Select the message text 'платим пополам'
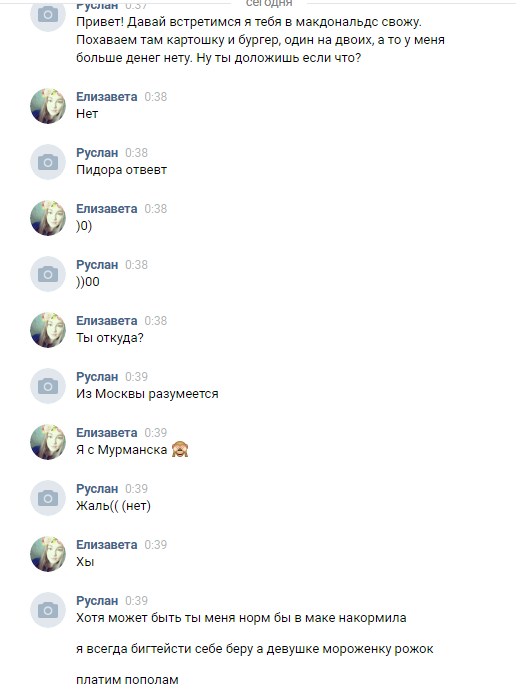 (x=127, y=680)
